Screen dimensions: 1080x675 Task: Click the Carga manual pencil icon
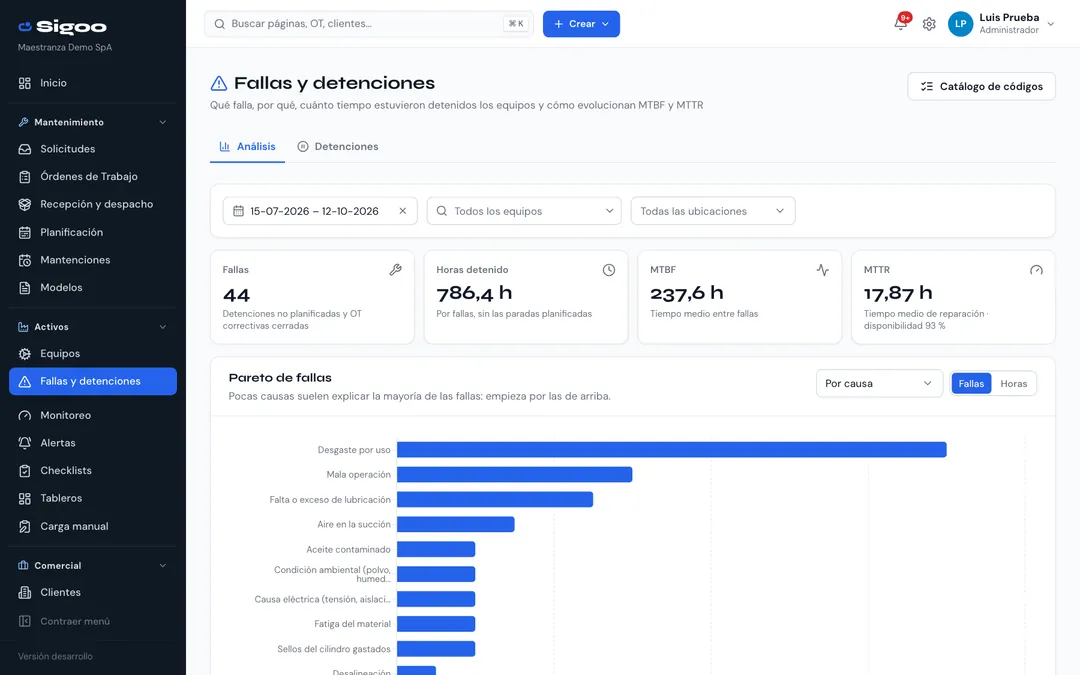point(25,527)
